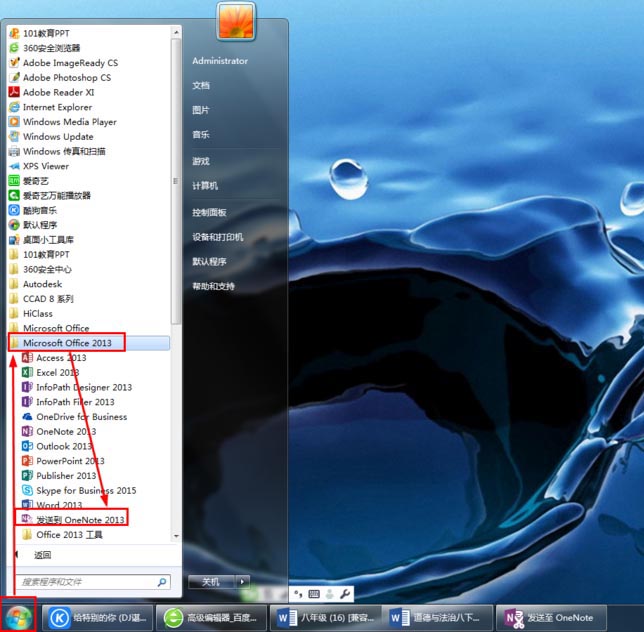Launch PowerPoint 2013 icon
The width and height of the screenshot is (644, 632).
pyautogui.click(x=28, y=461)
